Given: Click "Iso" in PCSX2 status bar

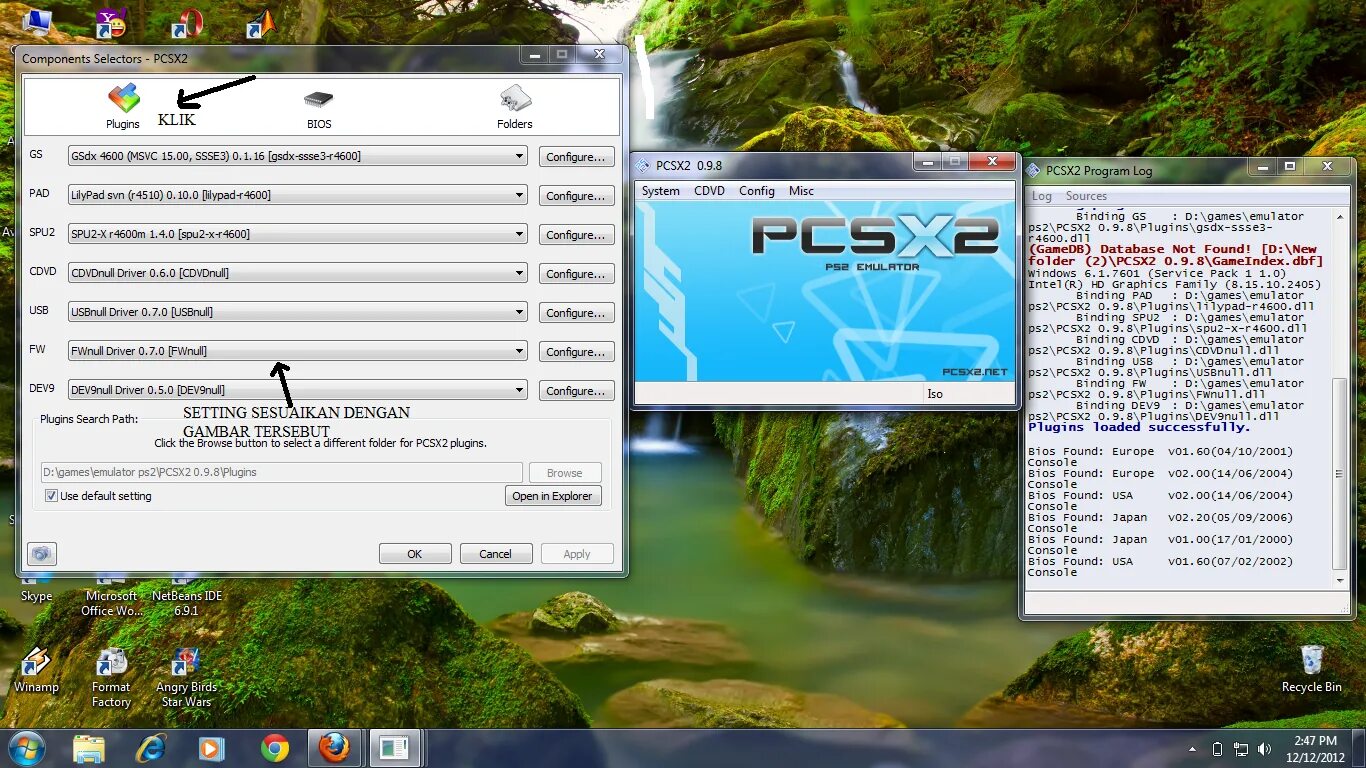Looking at the screenshot, I should (x=935, y=394).
